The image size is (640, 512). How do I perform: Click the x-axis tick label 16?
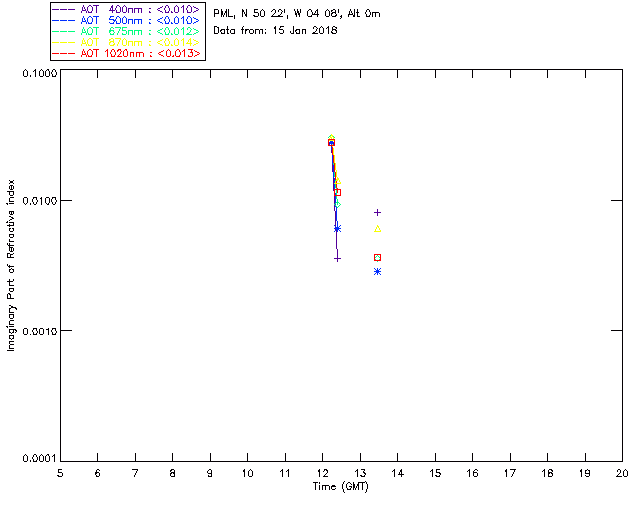[472, 473]
